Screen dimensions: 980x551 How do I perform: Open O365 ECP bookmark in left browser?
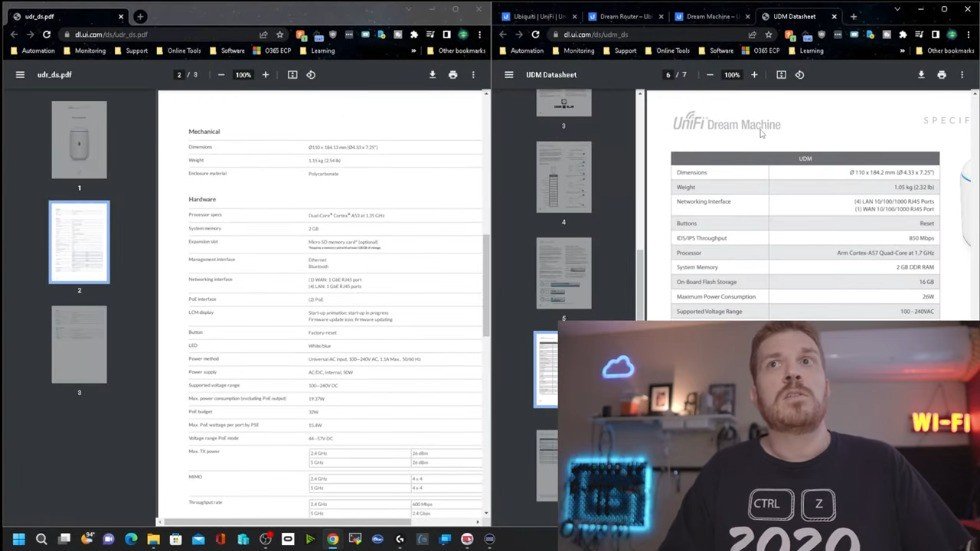coord(272,51)
